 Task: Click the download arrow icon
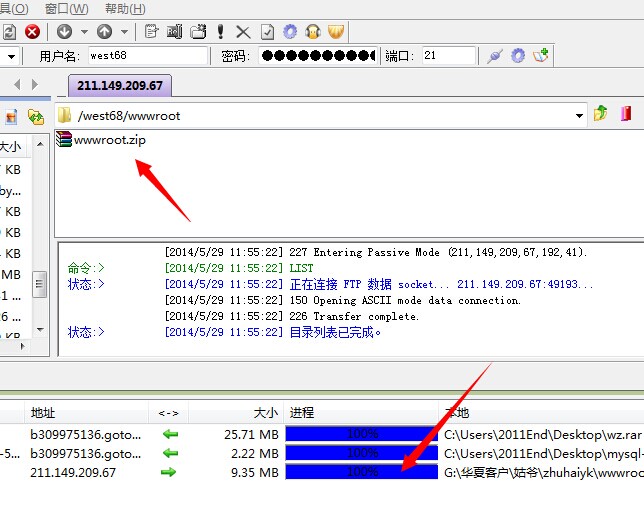(x=64, y=32)
